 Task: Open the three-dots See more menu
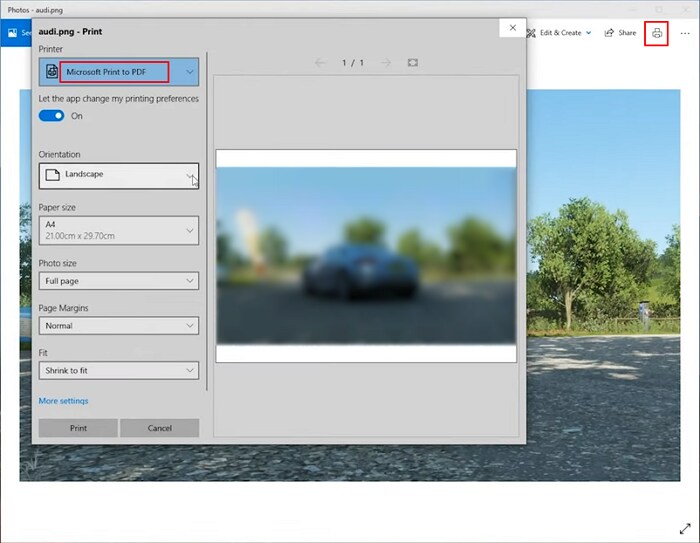(x=685, y=33)
